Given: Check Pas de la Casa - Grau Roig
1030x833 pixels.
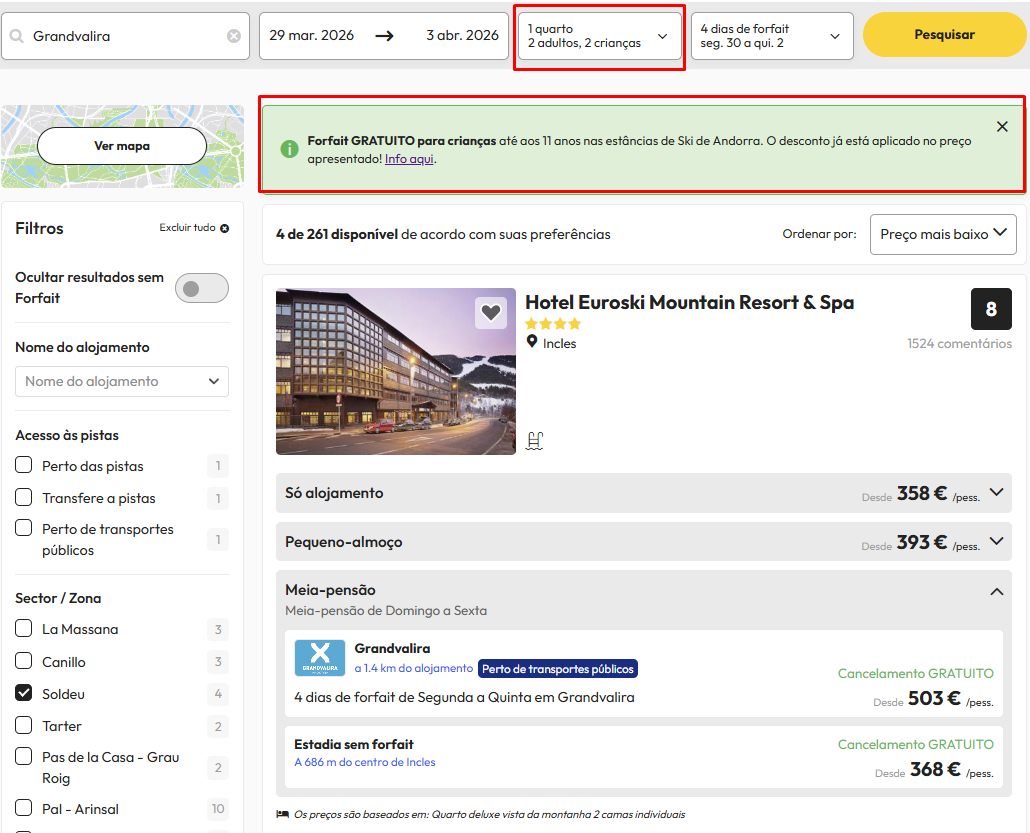Looking at the screenshot, I should coord(24,757).
